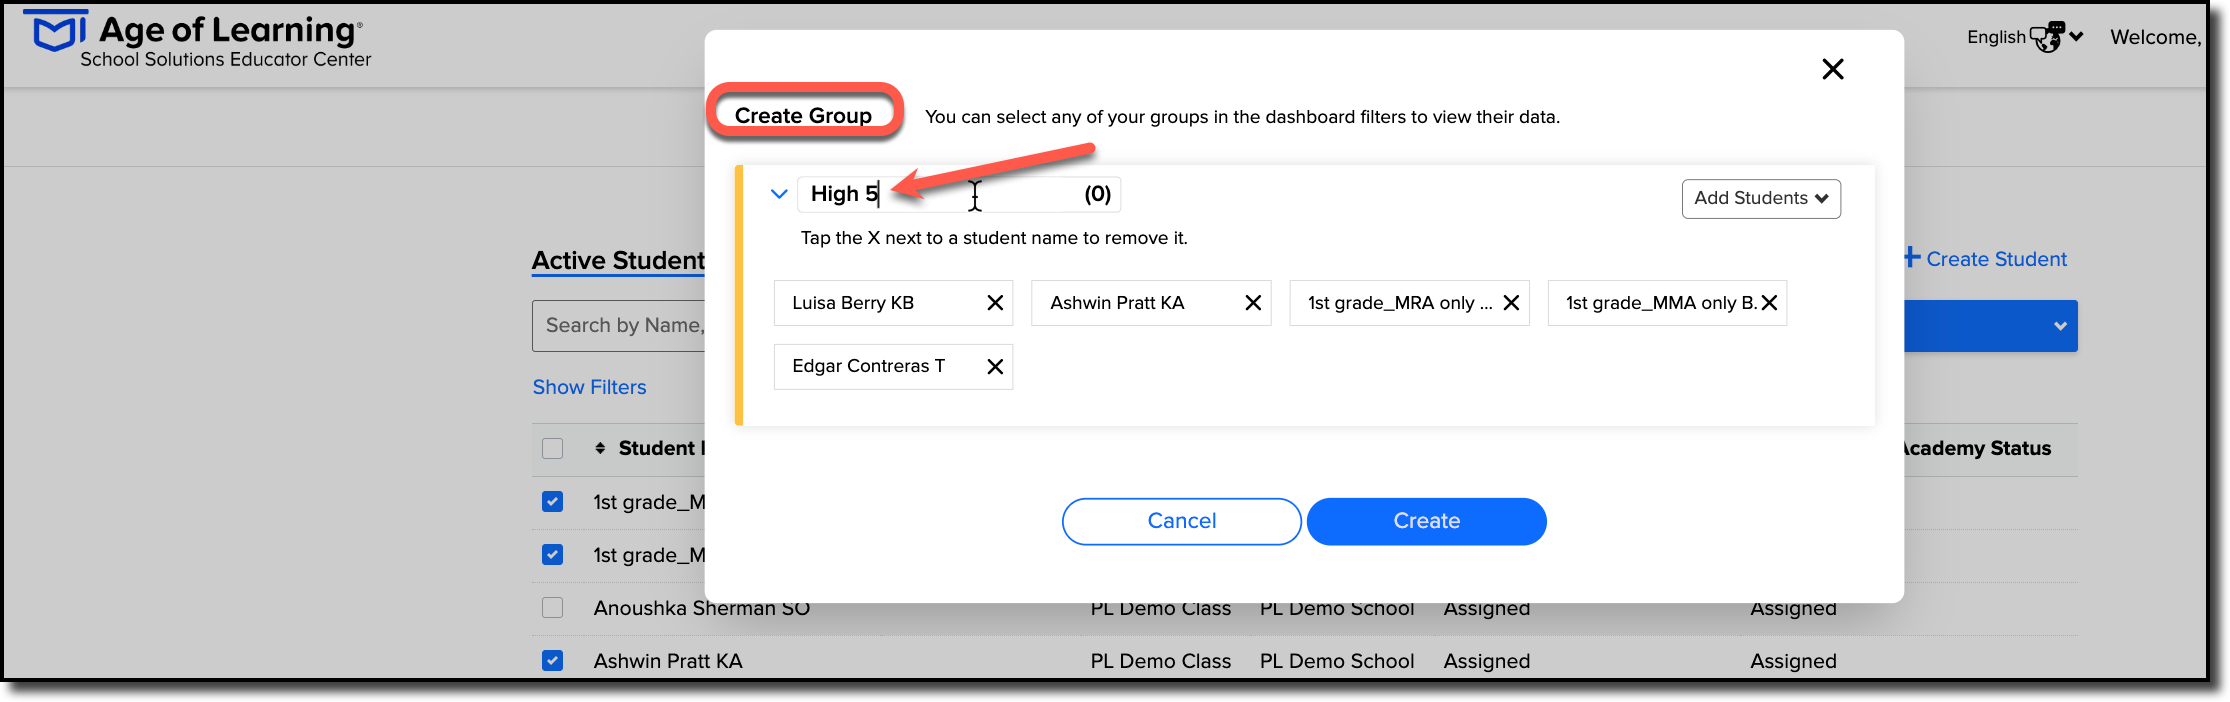This screenshot has width=2230, height=702.
Task: Close the Create Group dialog
Action: (1832, 69)
